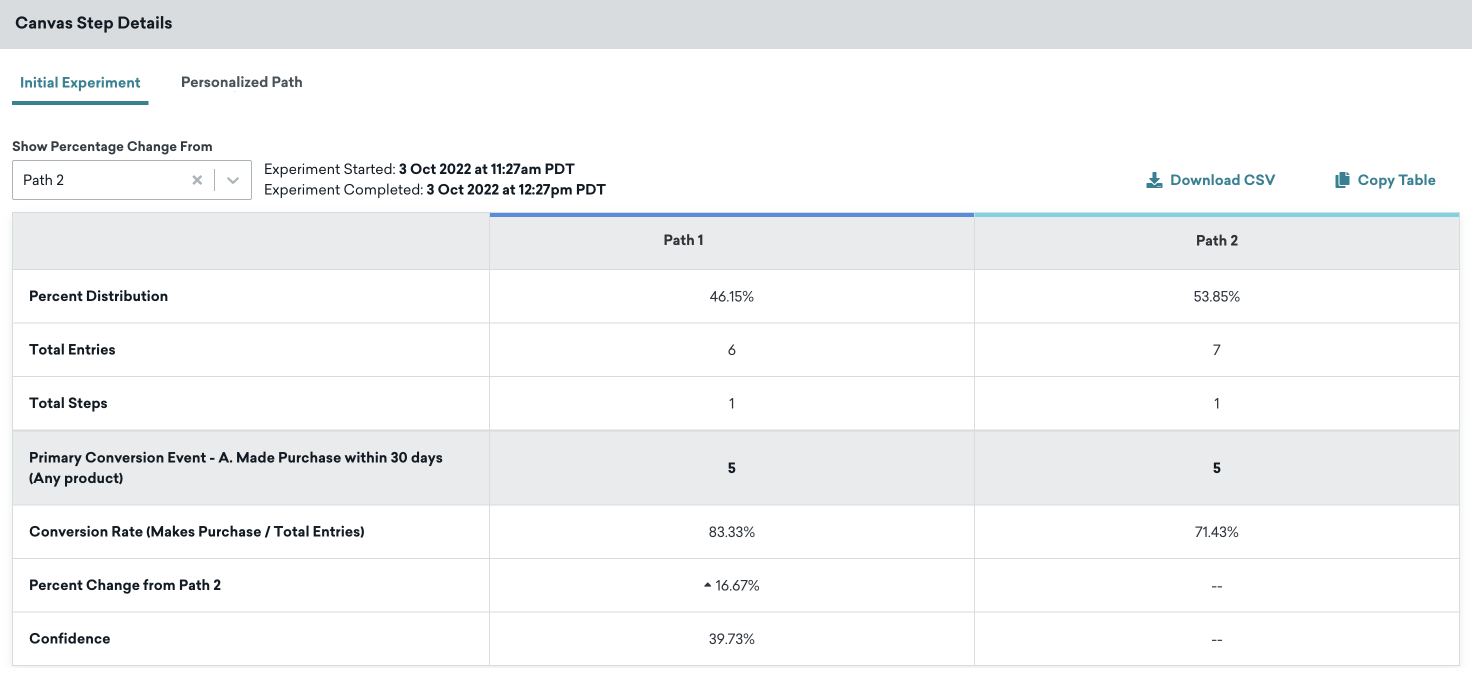Select the Primary Conversion Event row label
The height and width of the screenshot is (693, 1472).
235,467
